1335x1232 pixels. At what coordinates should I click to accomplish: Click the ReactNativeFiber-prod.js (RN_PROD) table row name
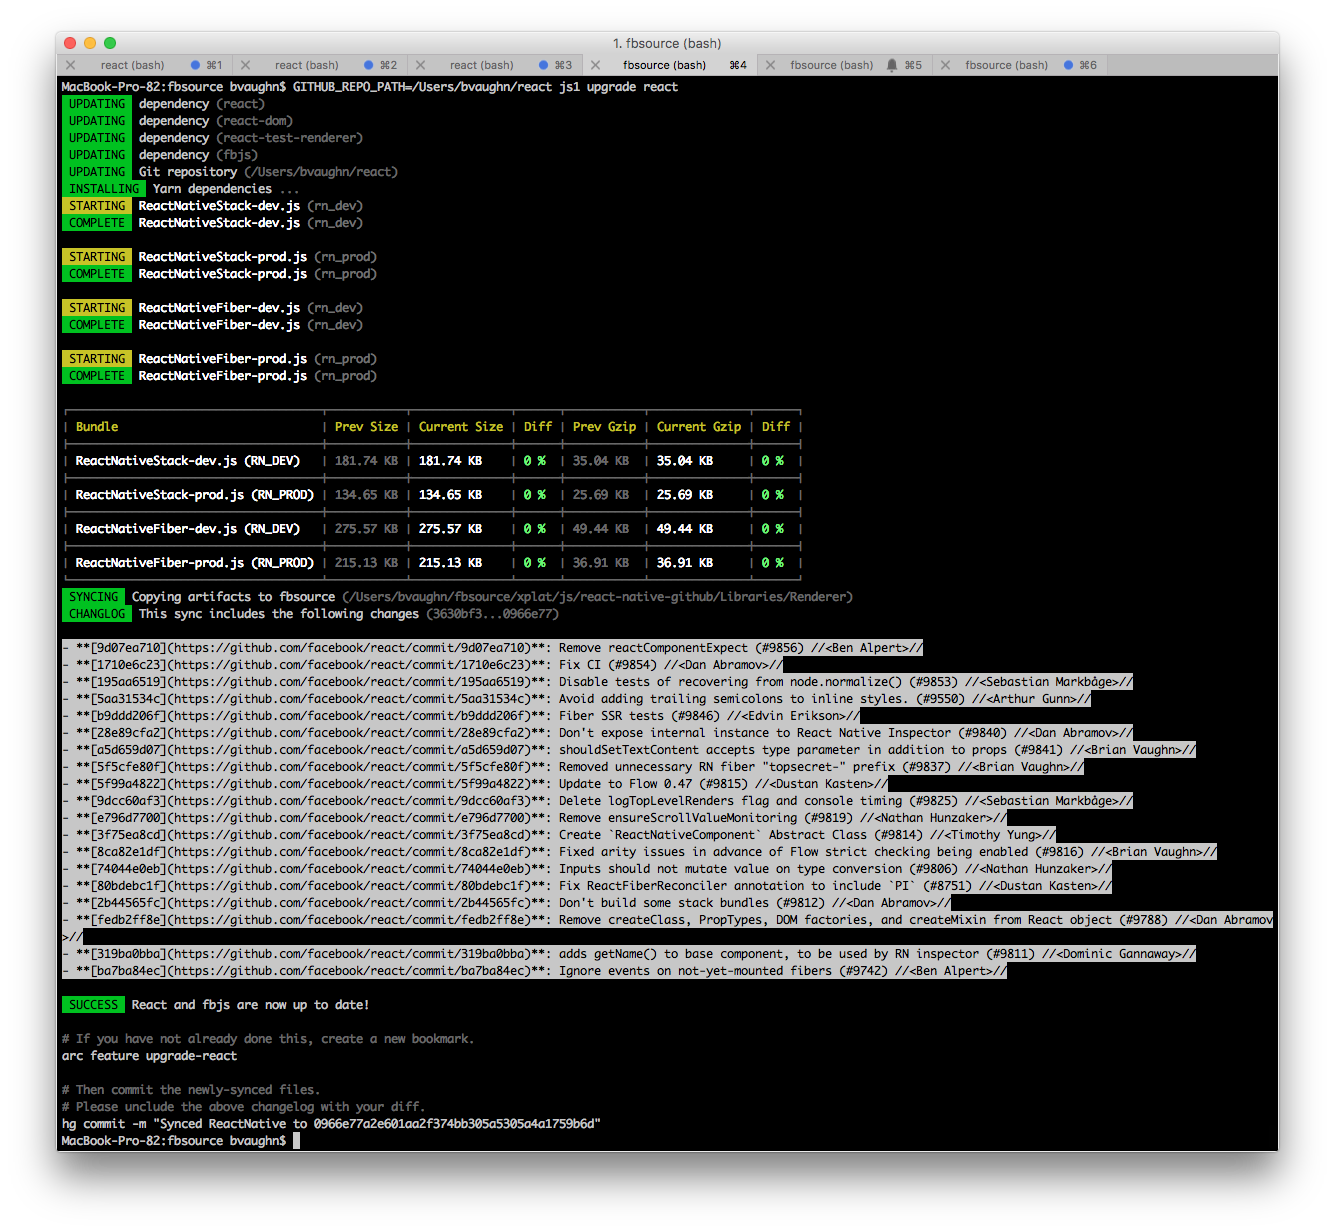coord(195,563)
